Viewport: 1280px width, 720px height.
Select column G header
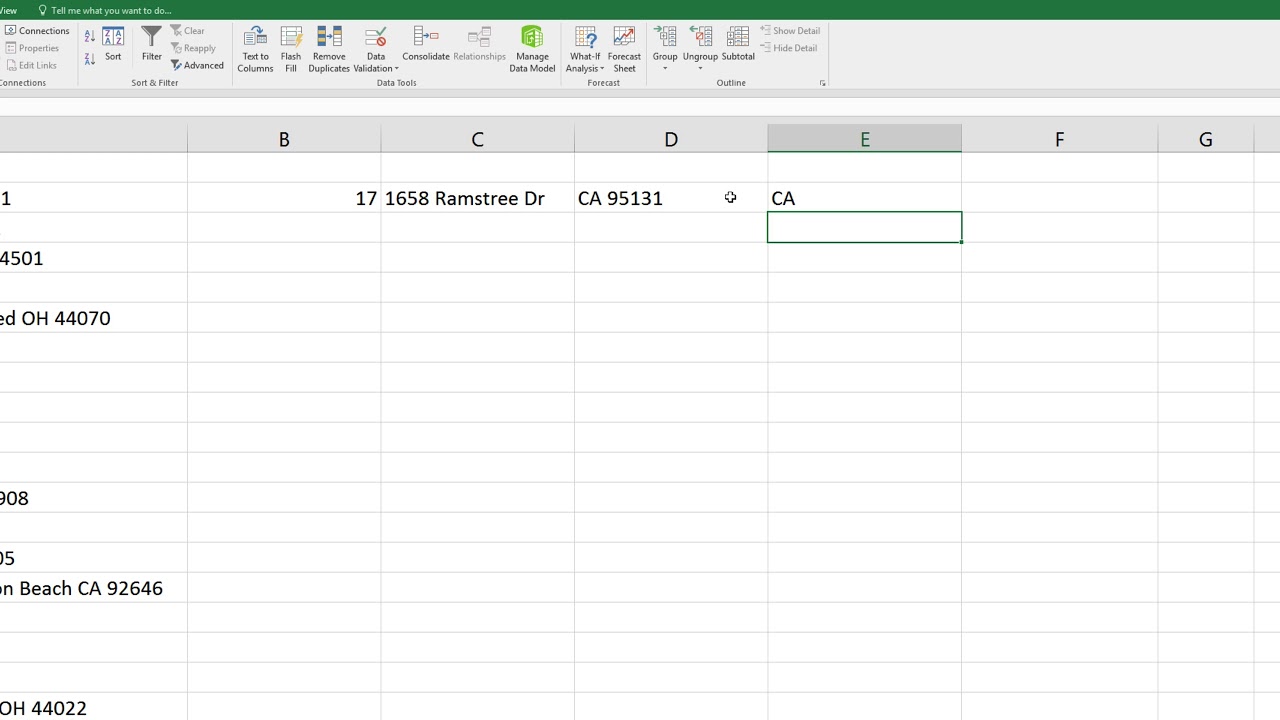1205,139
